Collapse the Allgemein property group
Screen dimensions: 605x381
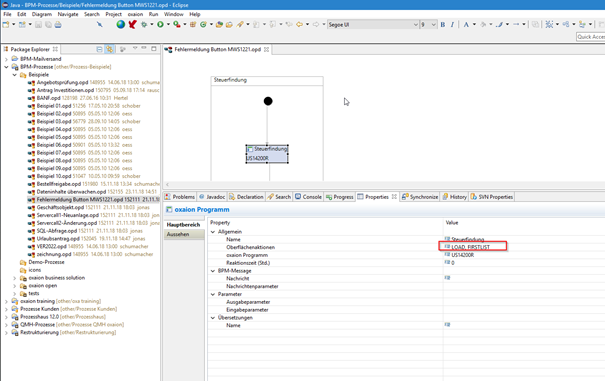[213, 232]
